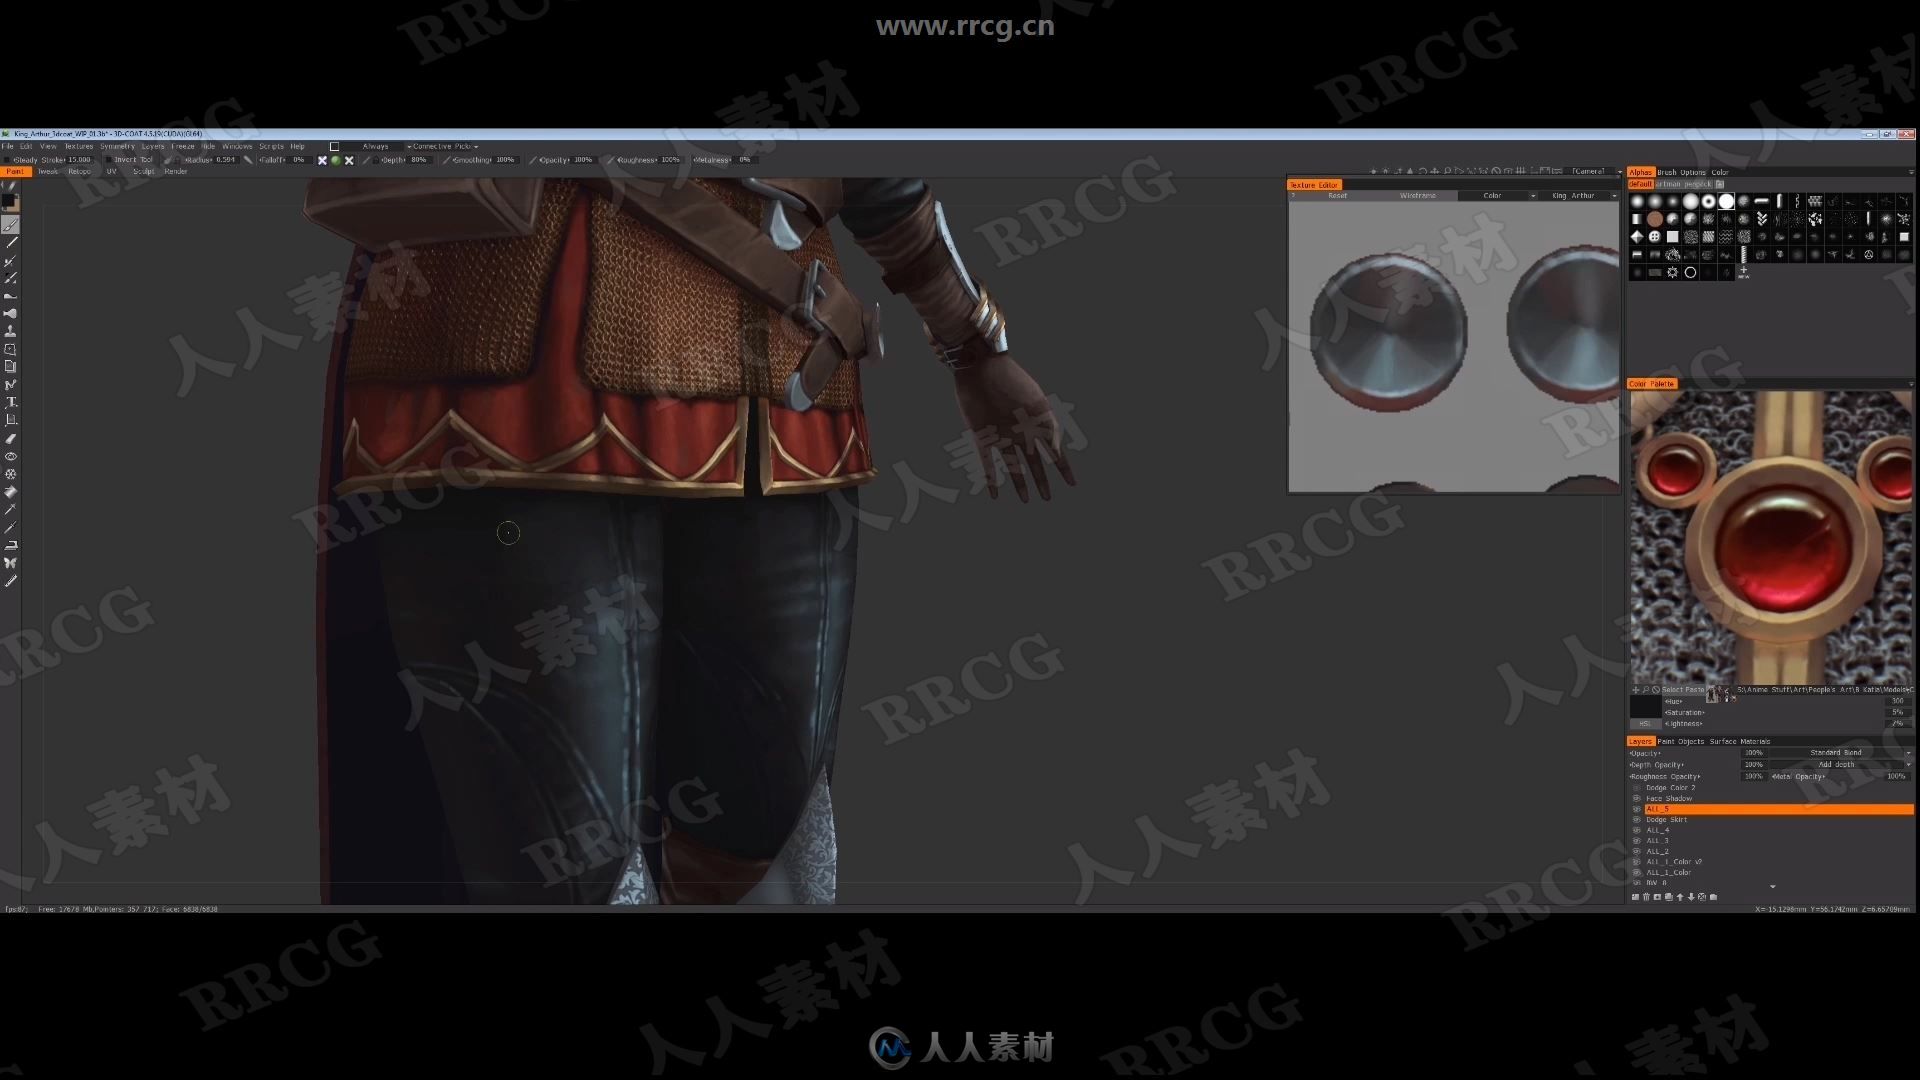The height and width of the screenshot is (1080, 1920).
Task: Pick the solid white circle alpha
Action: [x=1726, y=201]
